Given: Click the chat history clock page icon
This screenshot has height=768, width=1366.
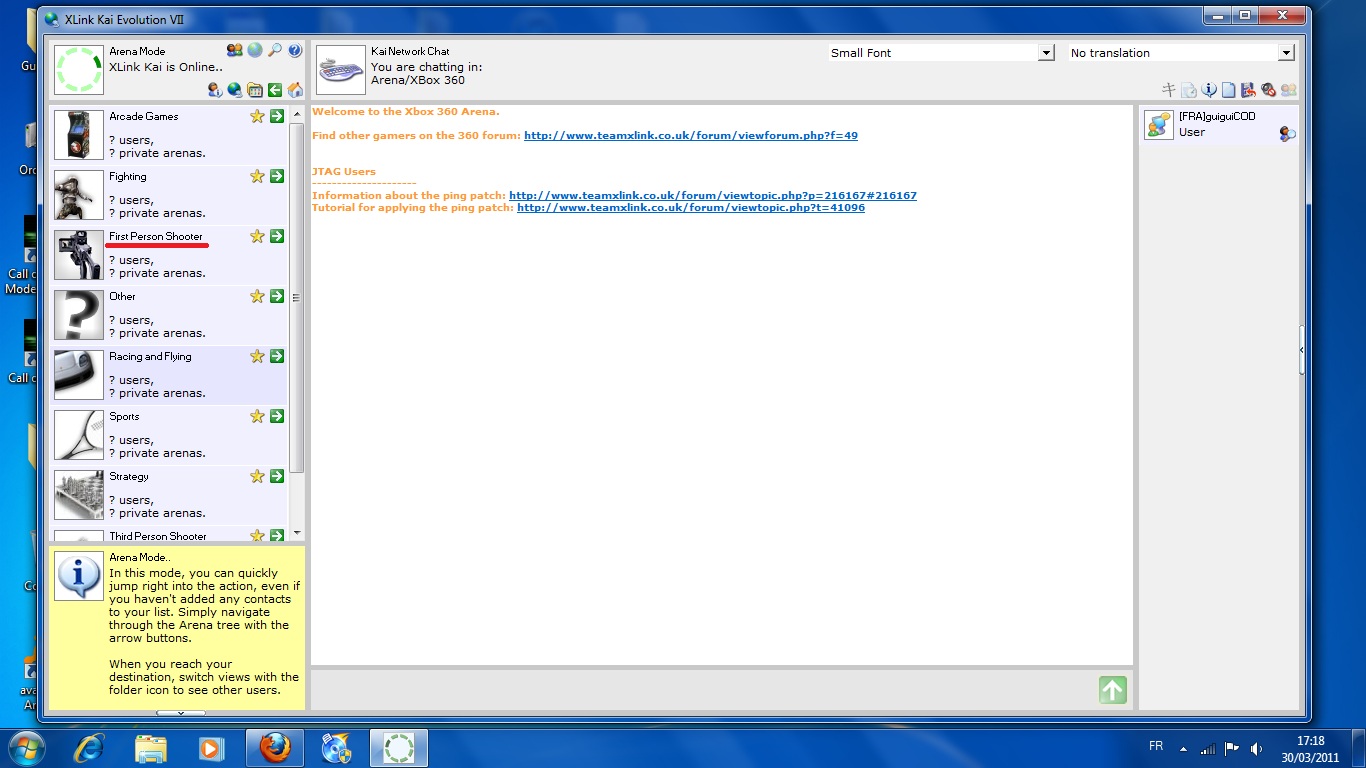Looking at the screenshot, I should (x=1189, y=90).
